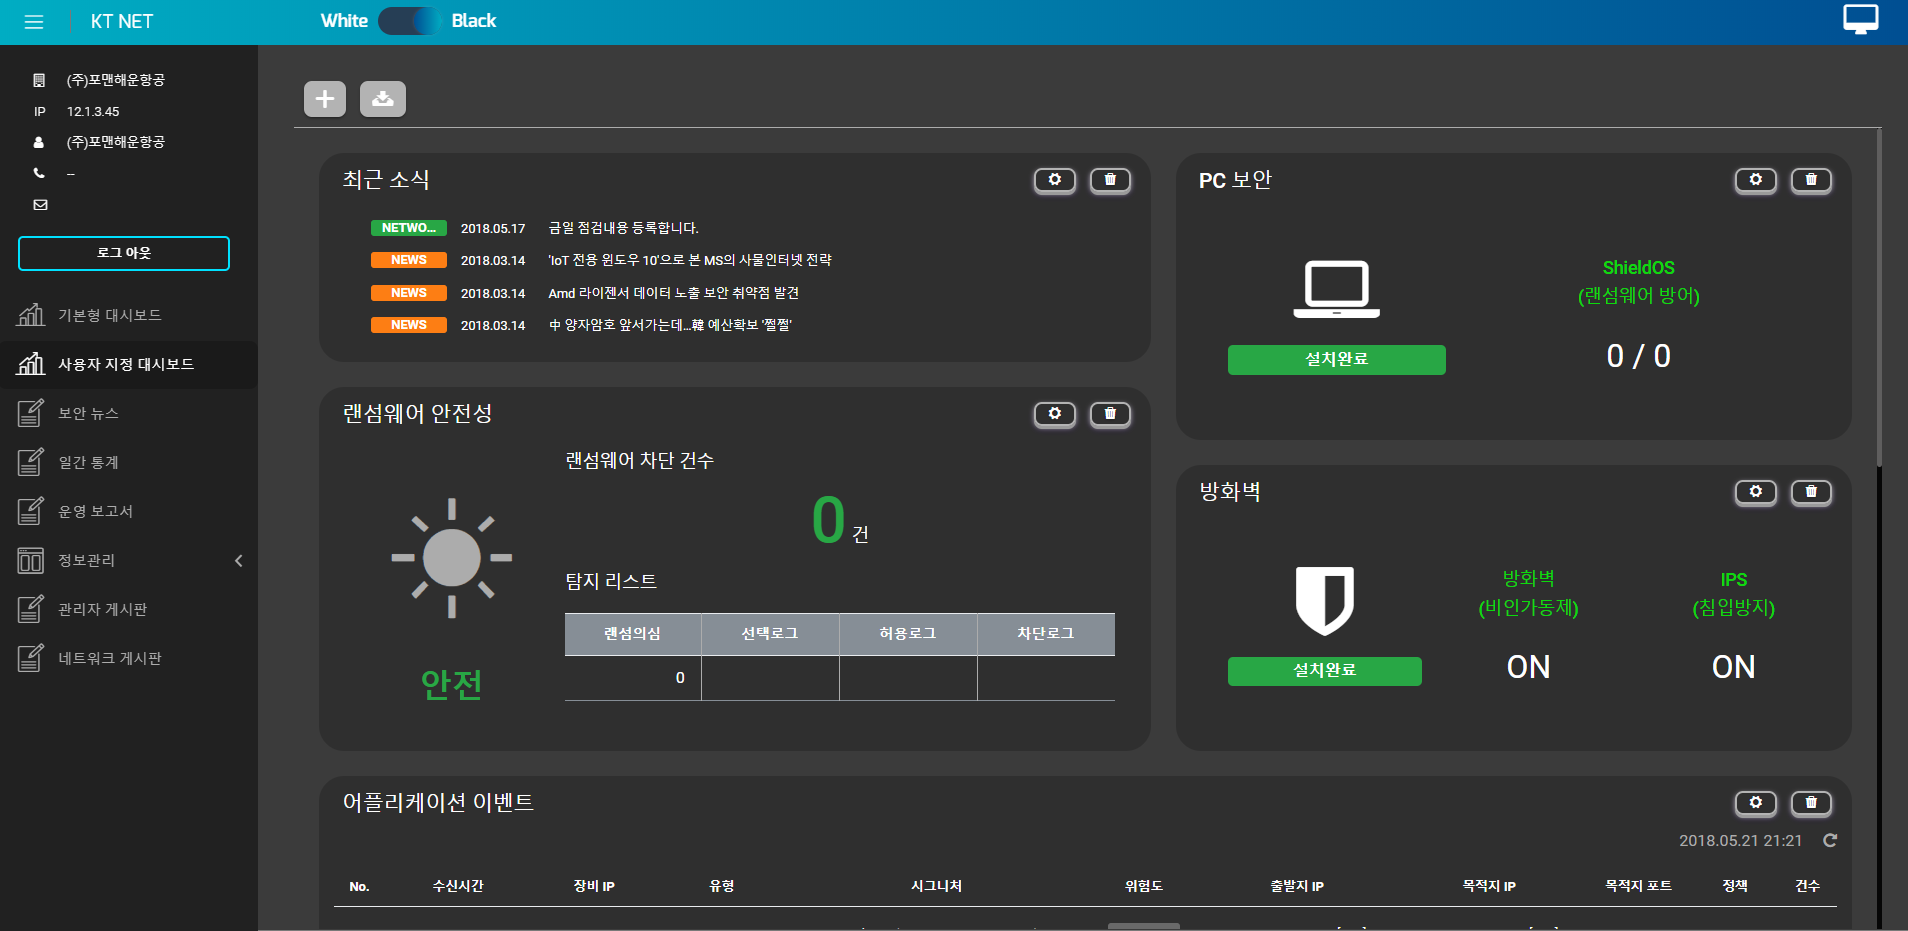Click the 정보관리 sidebar icon
Image resolution: width=1908 pixels, height=931 pixels.
click(x=30, y=560)
